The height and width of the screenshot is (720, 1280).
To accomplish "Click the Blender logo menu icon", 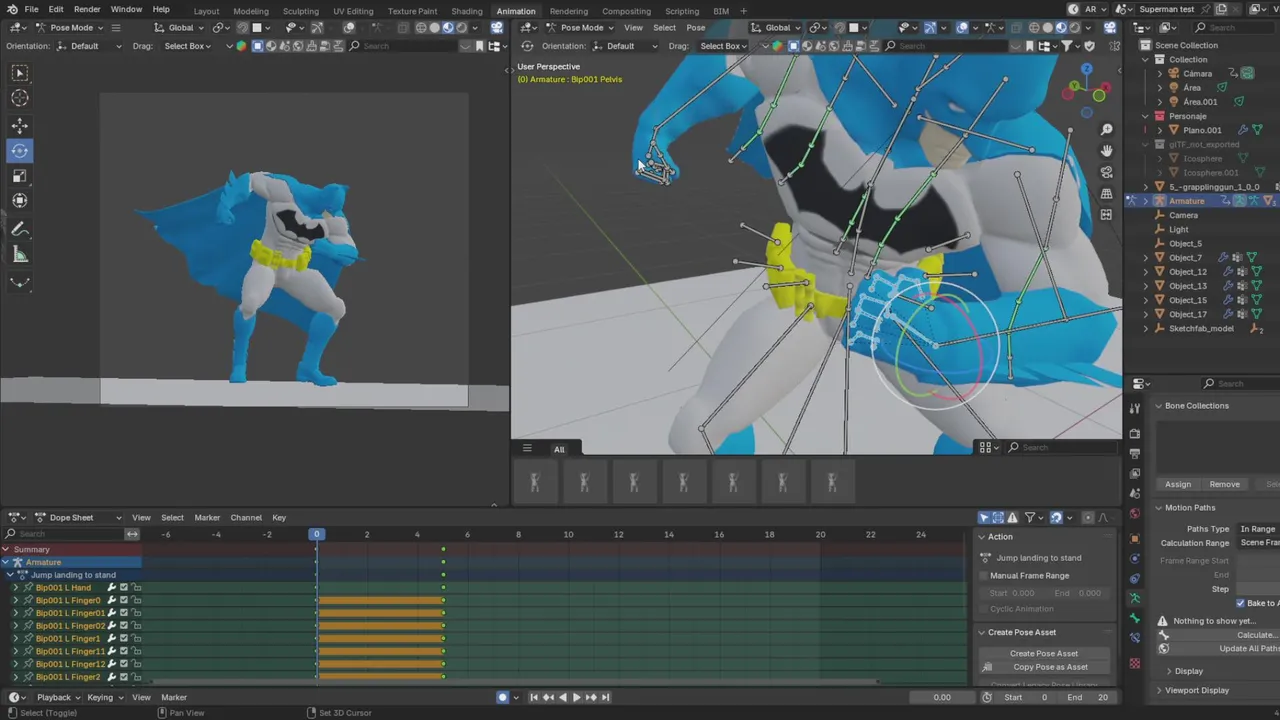I will pos(12,9).
